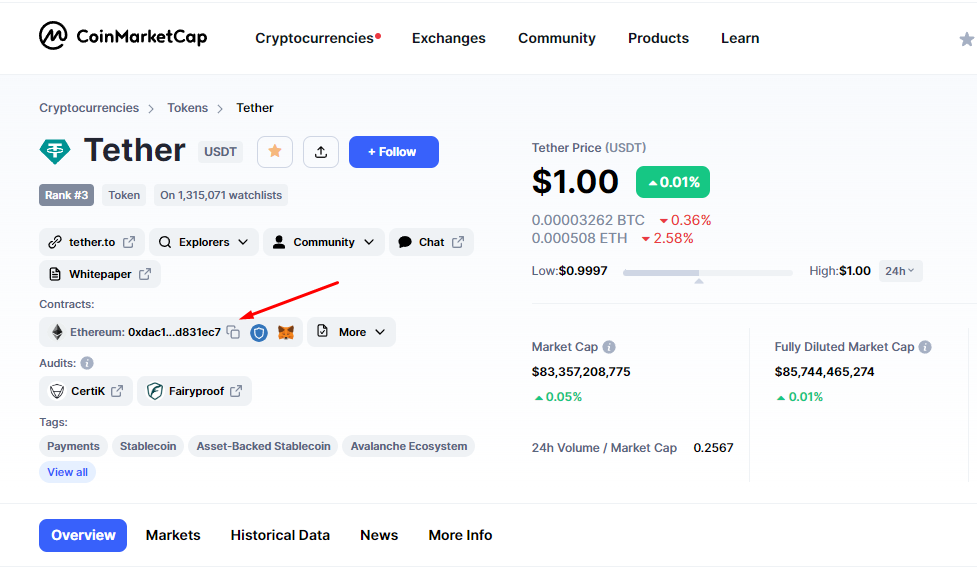The height and width of the screenshot is (578, 977).
Task: Switch to the Markets tab
Action: coord(173,535)
